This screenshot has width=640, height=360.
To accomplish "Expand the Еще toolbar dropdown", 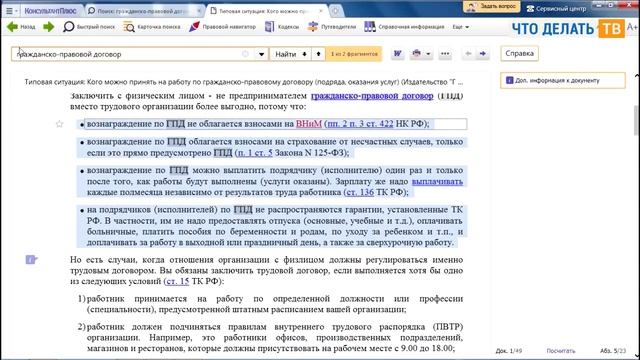I will pyautogui.click(x=460, y=27).
